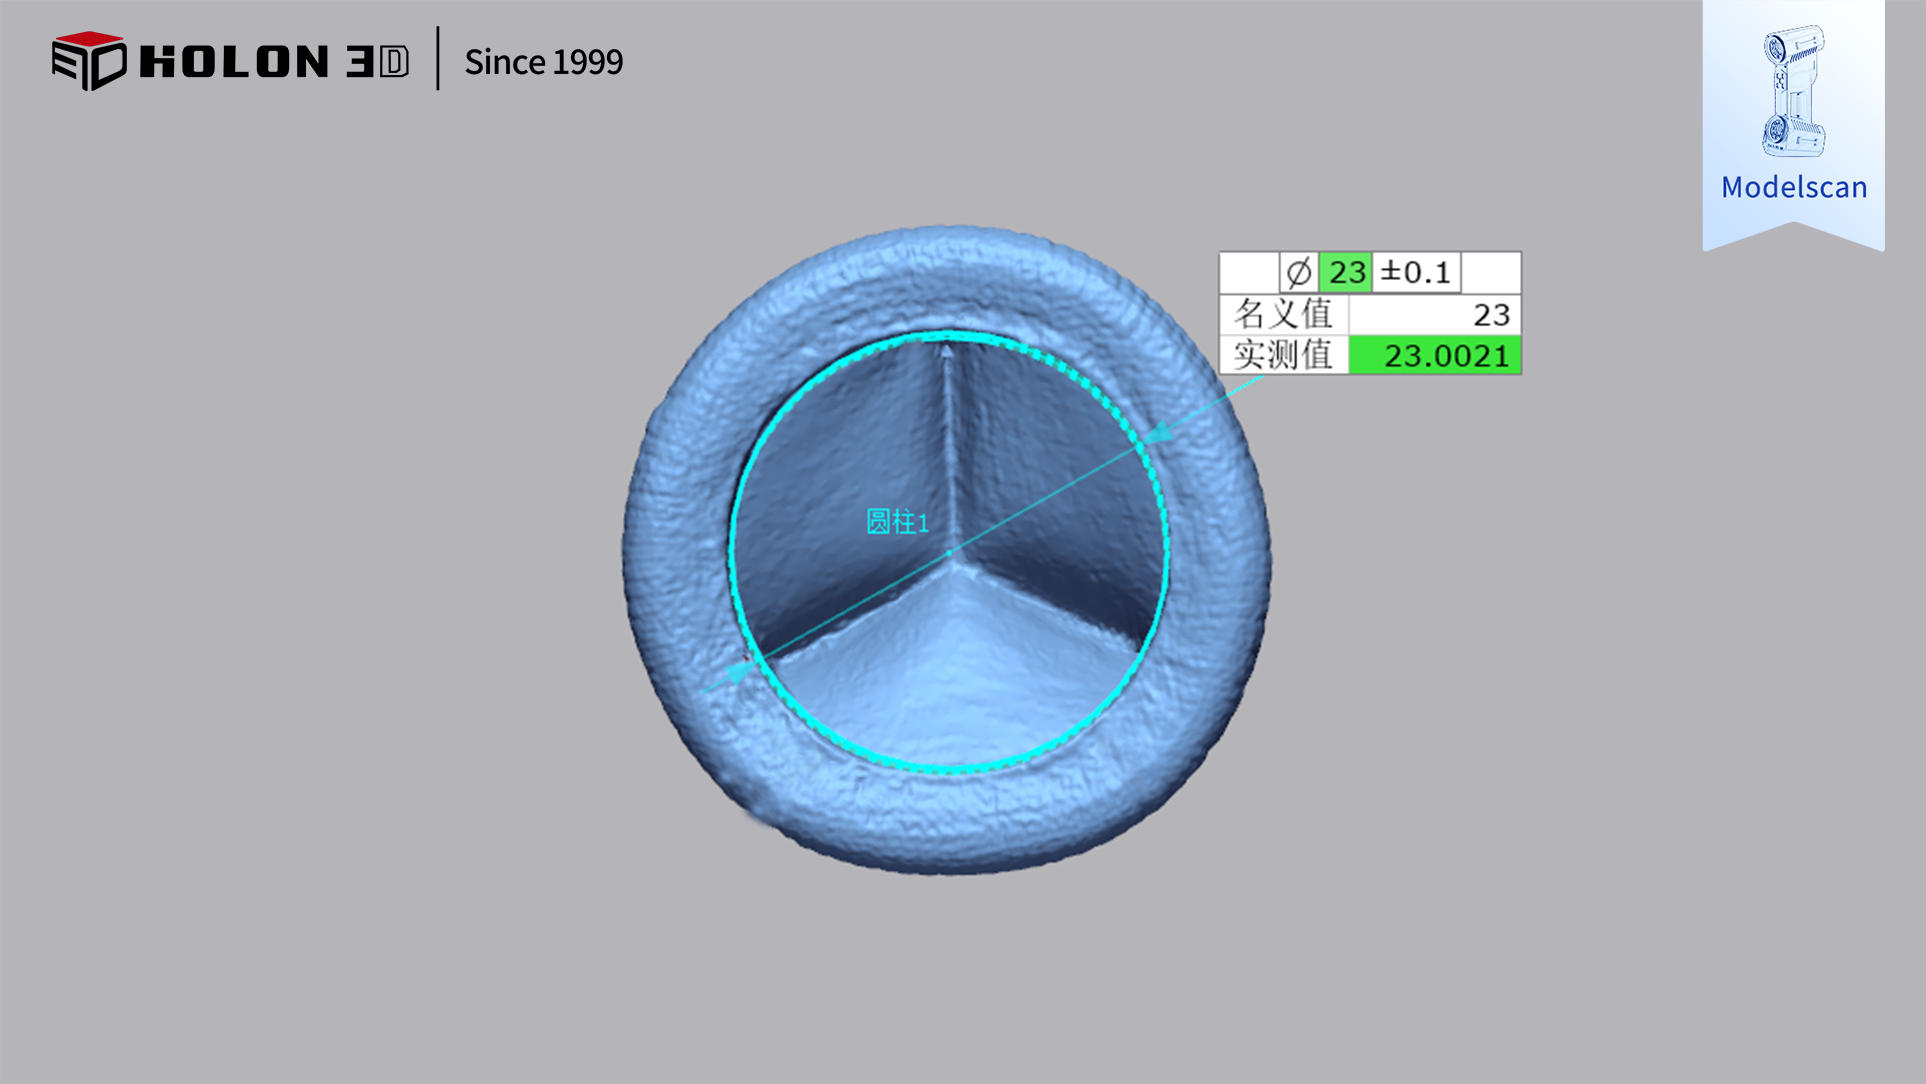Select the green 23 diameter cell

1346,272
